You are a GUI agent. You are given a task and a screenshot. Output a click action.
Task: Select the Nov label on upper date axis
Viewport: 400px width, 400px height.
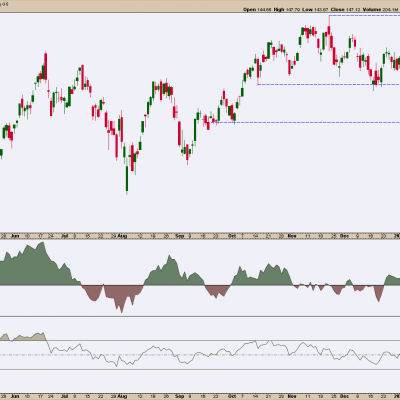click(x=292, y=236)
